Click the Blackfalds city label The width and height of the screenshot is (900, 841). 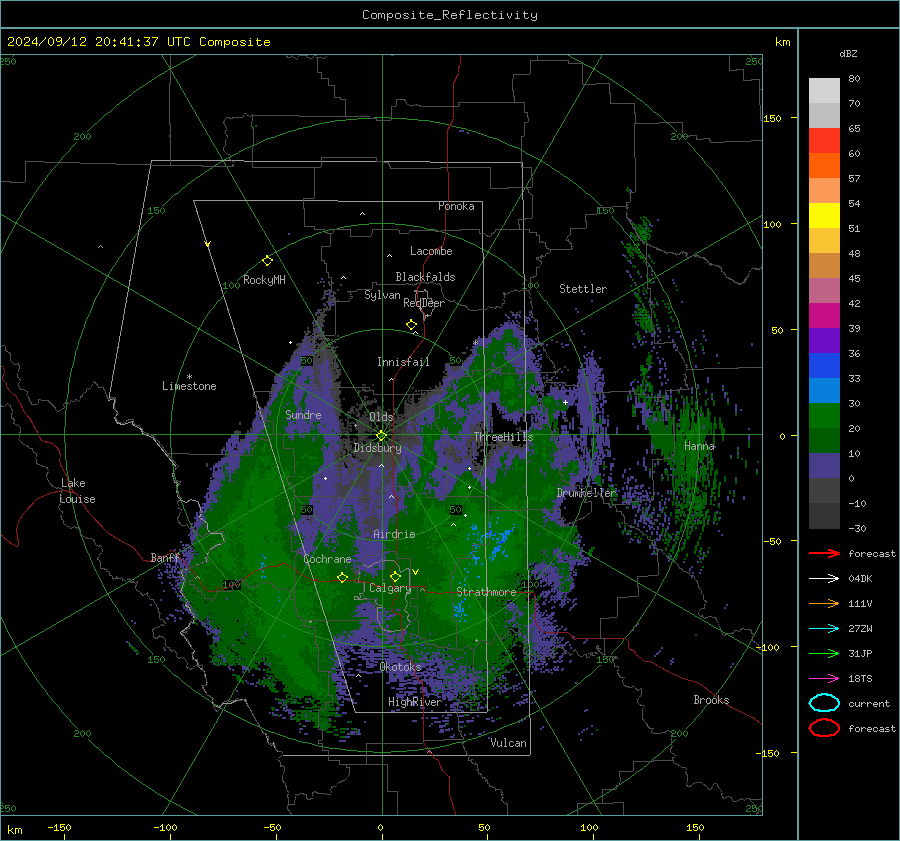[425, 277]
